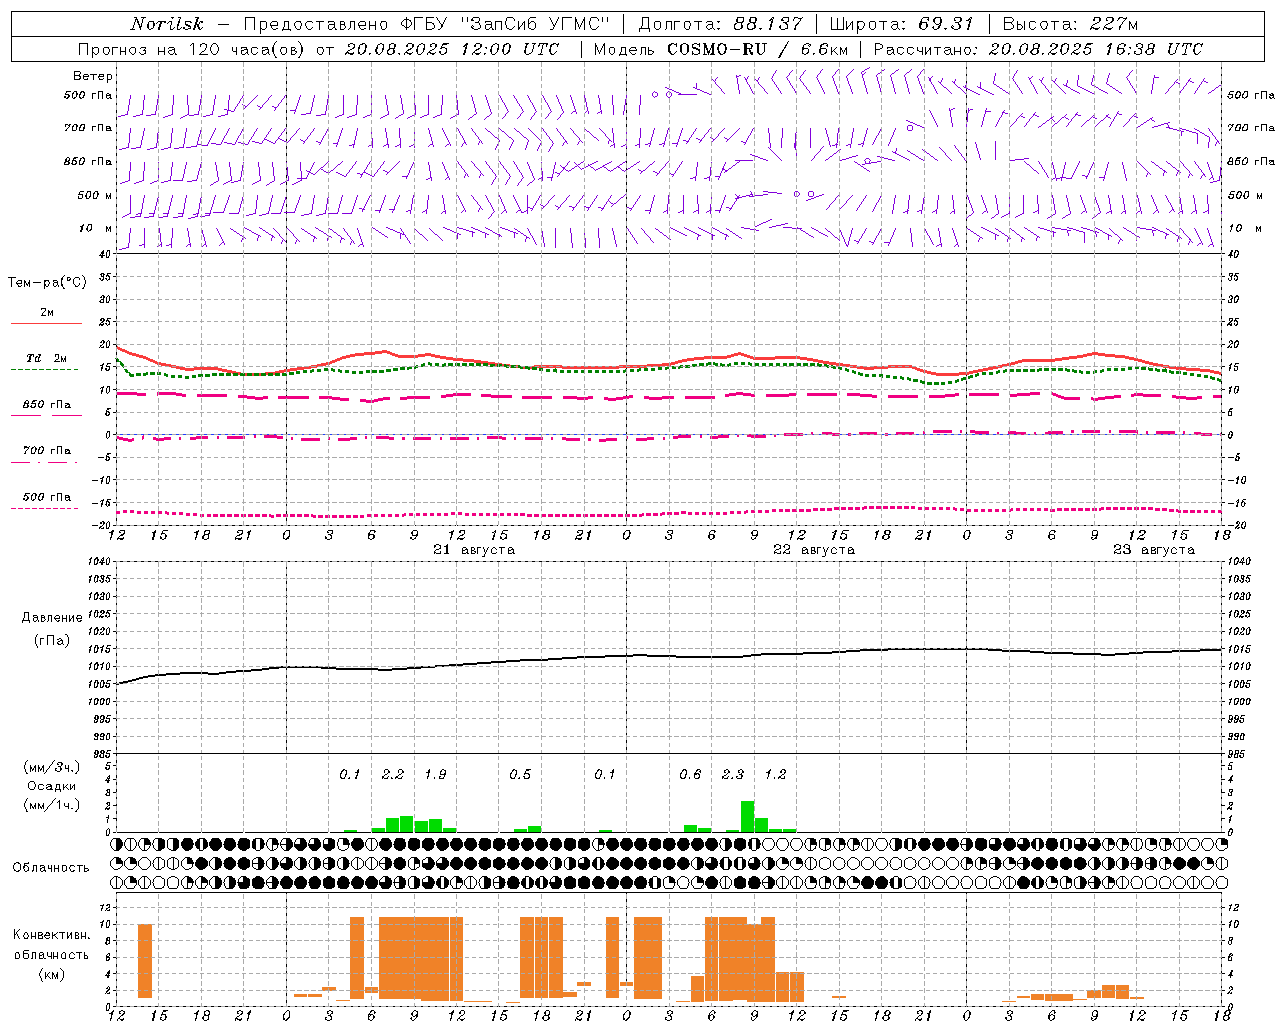The height and width of the screenshot is (1024, 1280).
Task: Click the red 2м line sample in legend
Action: (x=46, y=323)
